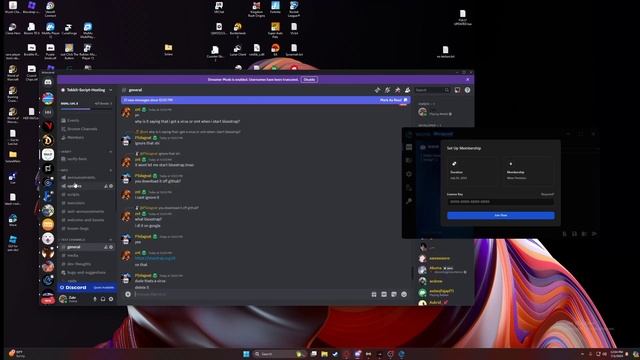
Task: Collapse the verify channel category
Action: (66, 151)
